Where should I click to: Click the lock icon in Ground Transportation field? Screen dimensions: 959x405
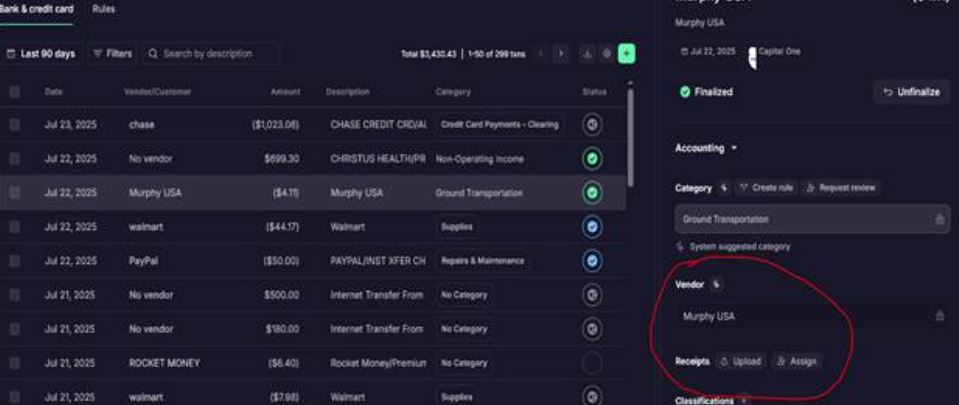pyautogui.click(x=940, y=219)
